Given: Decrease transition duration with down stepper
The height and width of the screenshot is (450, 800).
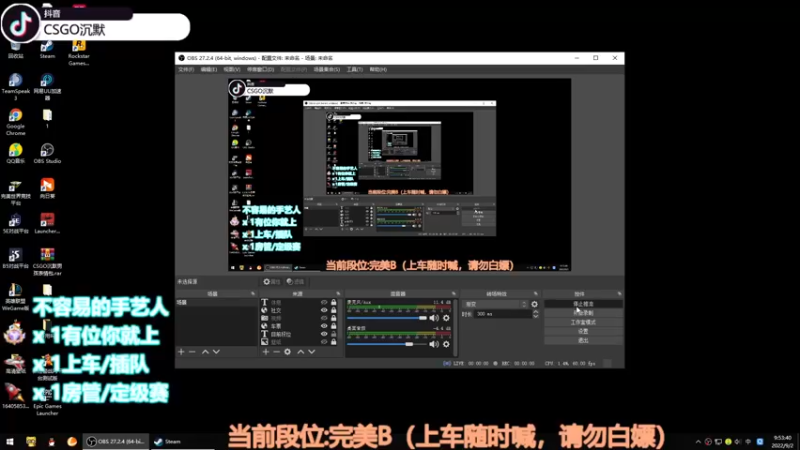Looking at the screenshot, I should (x=535, y=316).
